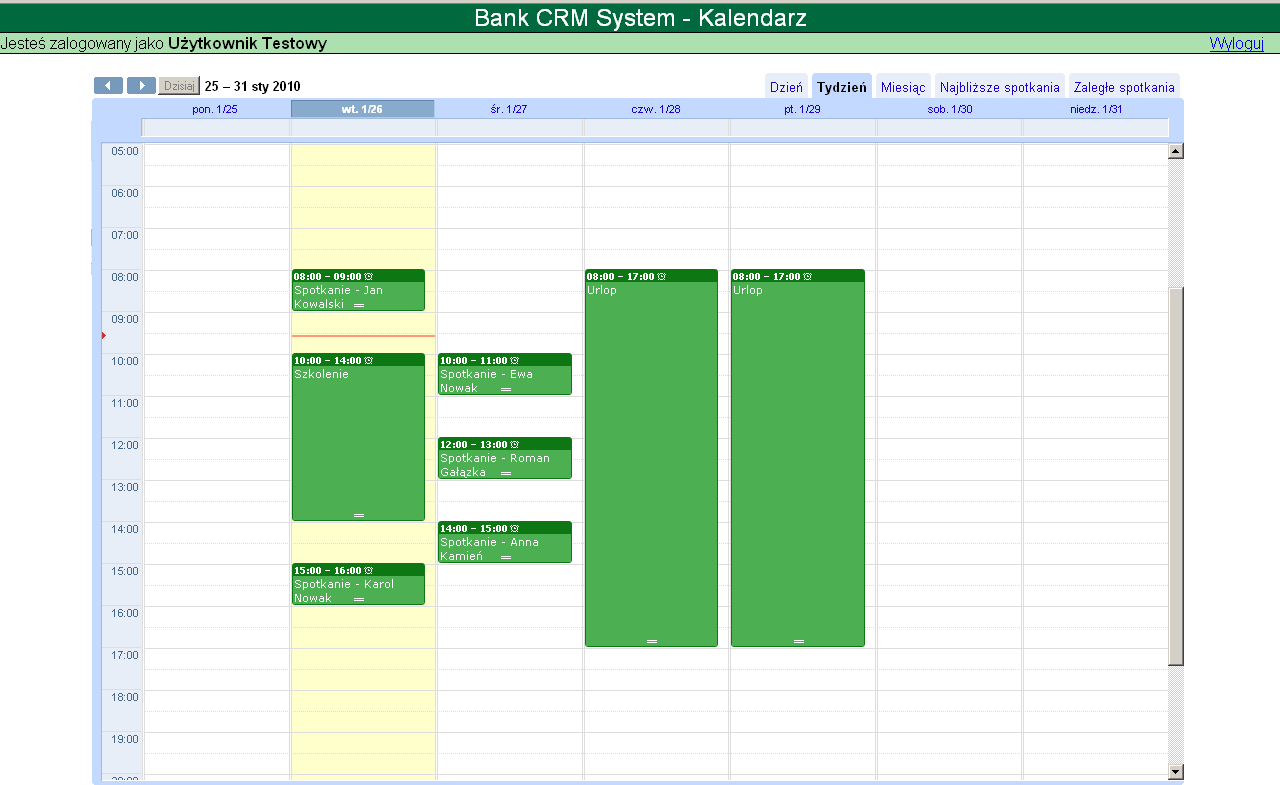
Task: Show Najbliższe spotkania tab
Action: [1000, 87]
